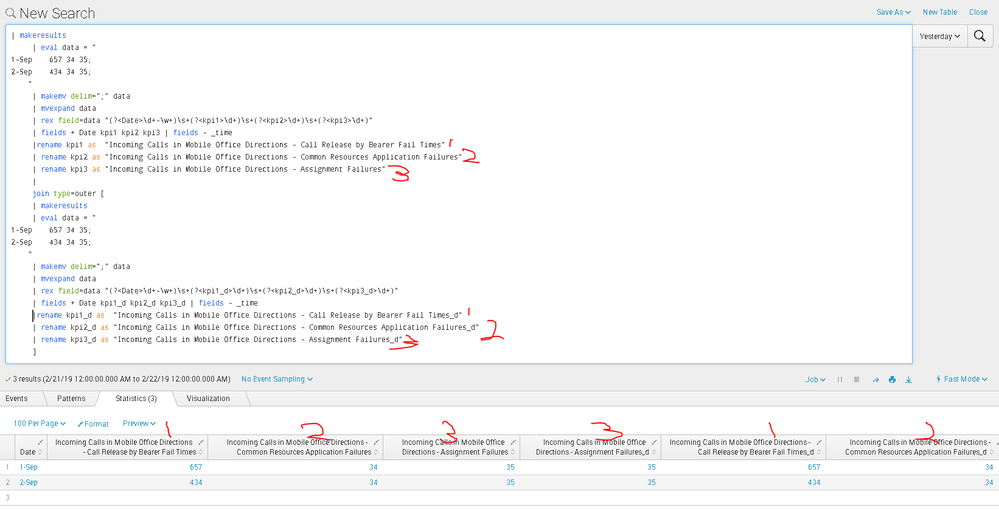Click the magnifier Search run button

(x=981, y=36)
